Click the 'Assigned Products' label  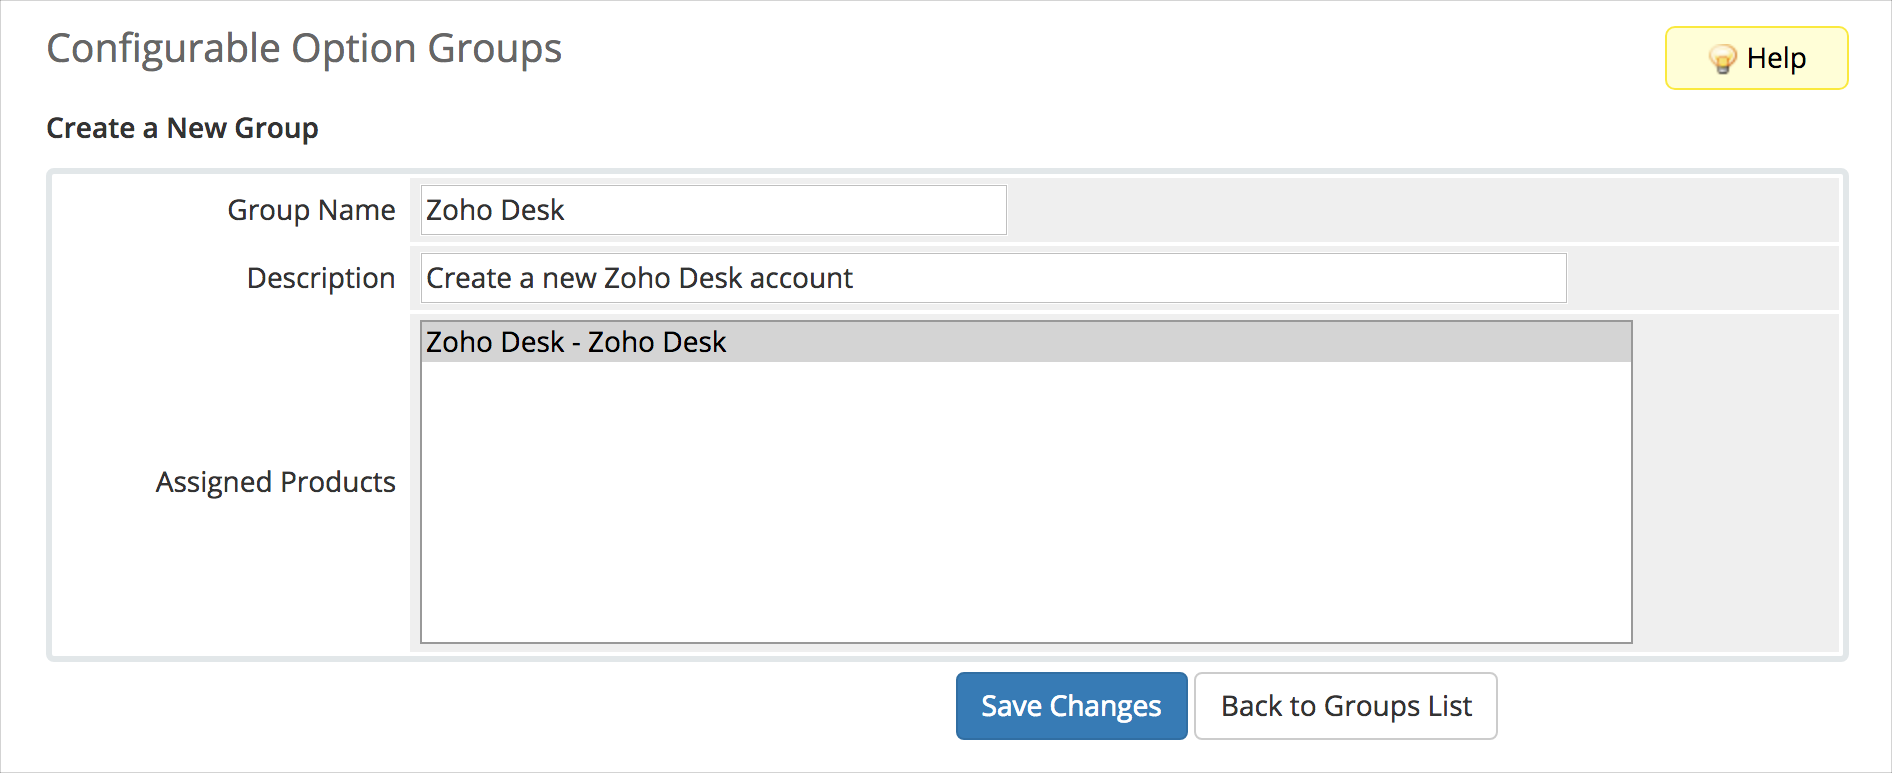[275, 482]
